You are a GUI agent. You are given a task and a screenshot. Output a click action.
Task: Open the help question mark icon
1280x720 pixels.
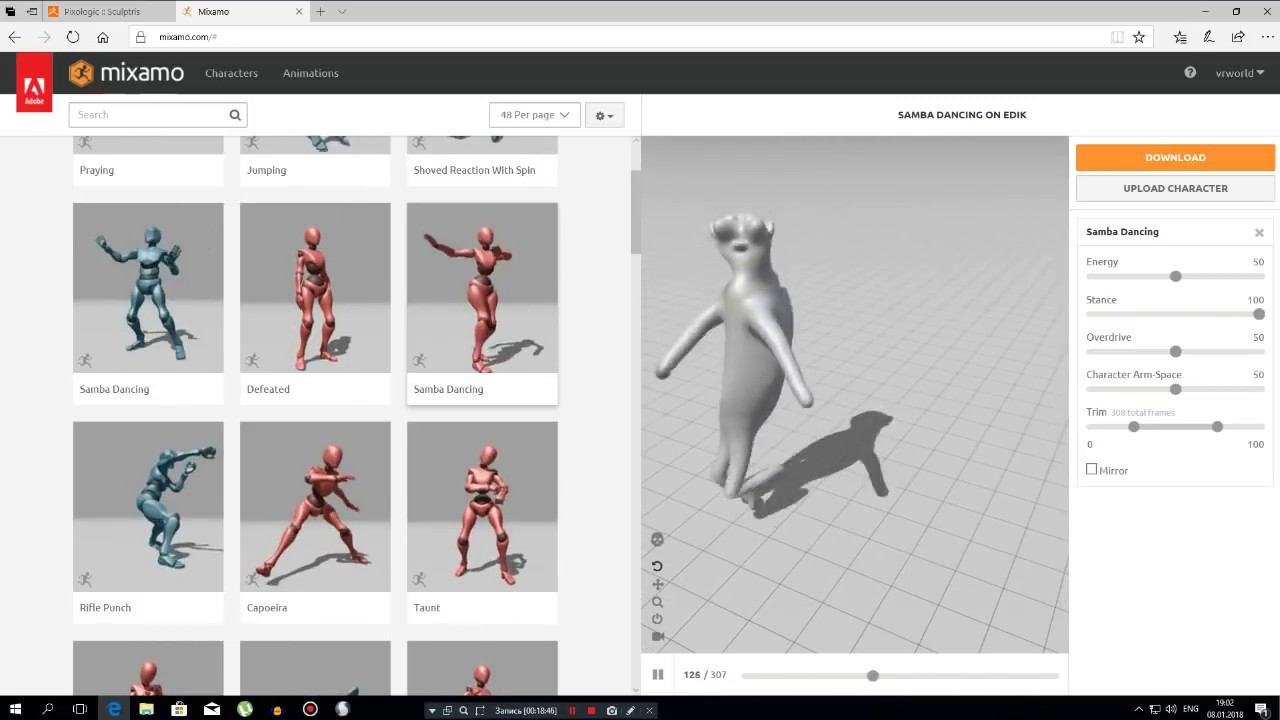point(1190,73)
